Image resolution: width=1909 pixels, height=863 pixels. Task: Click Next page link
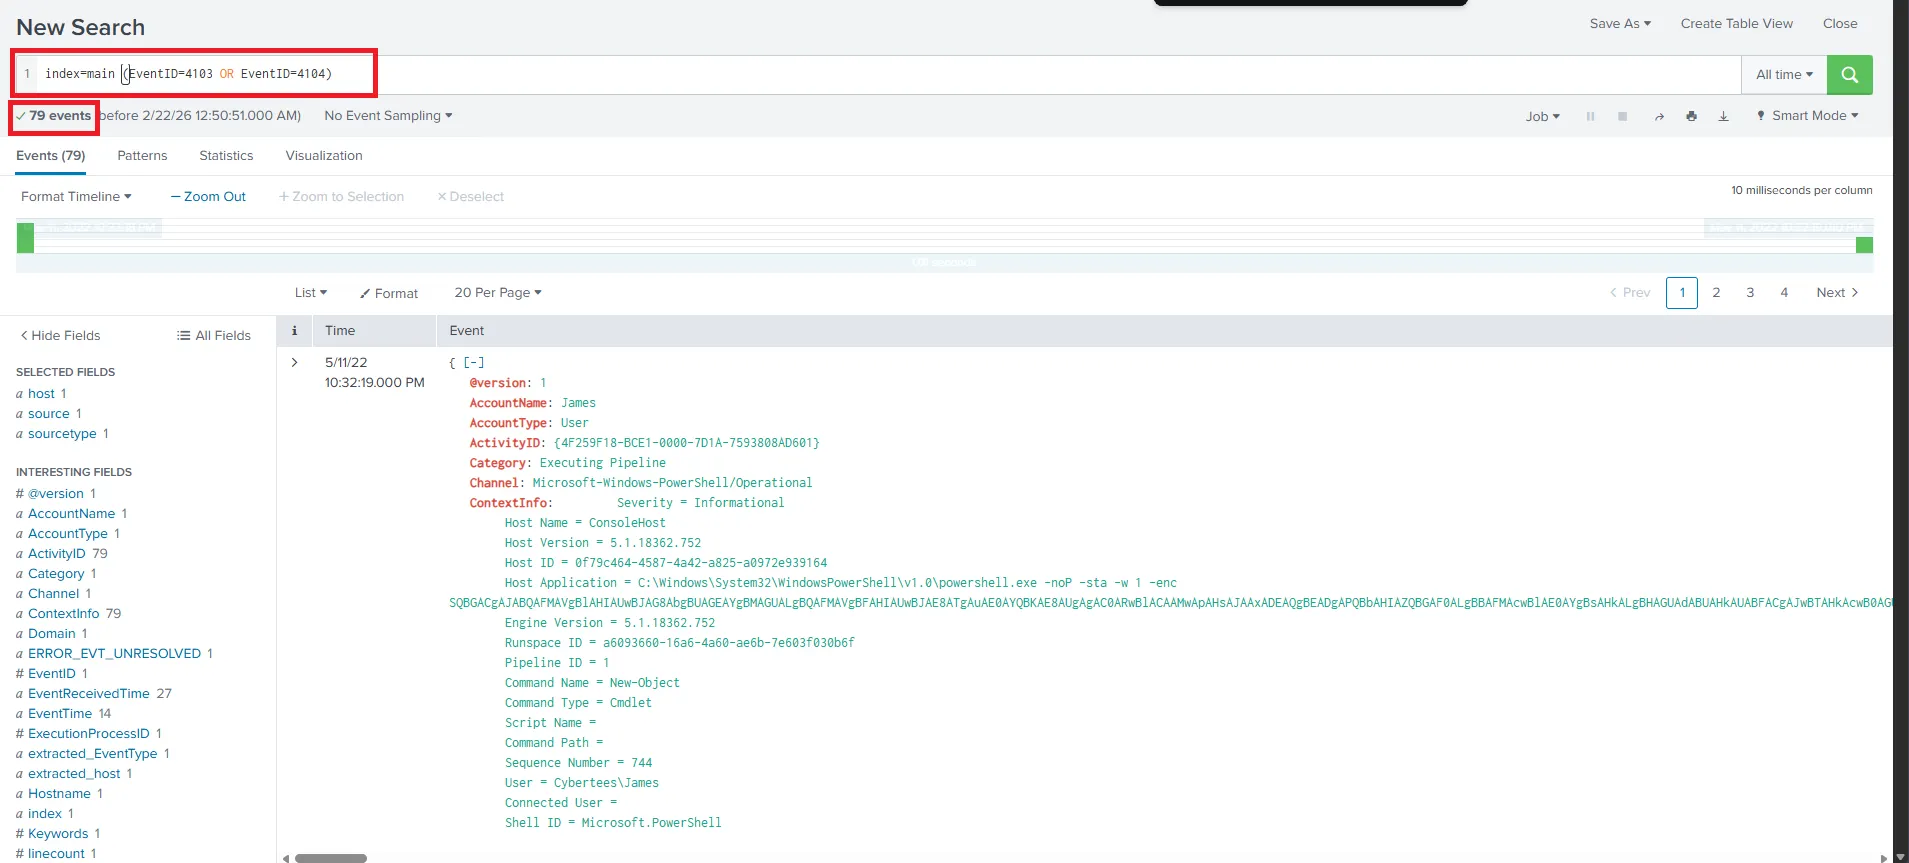(1837, 292)
